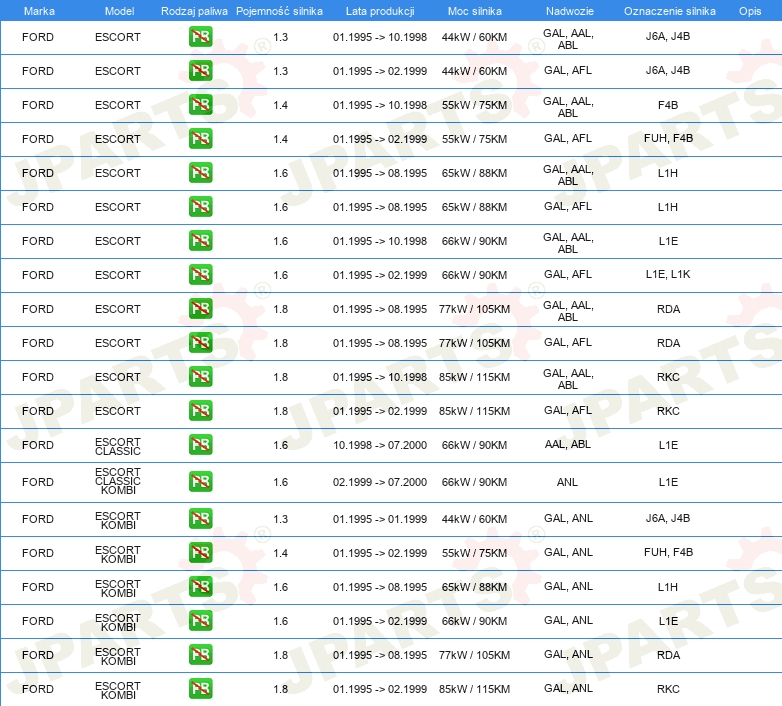This screenshot has height=706, width=782.
Task: Select '77kW / 105KM' in the ESCORT KOMBI row
Action: (x=474, y=655)
